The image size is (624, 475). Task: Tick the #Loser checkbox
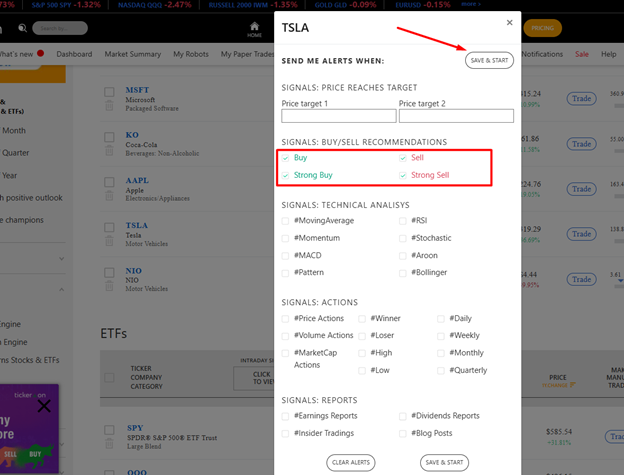(x=362, y=336)
